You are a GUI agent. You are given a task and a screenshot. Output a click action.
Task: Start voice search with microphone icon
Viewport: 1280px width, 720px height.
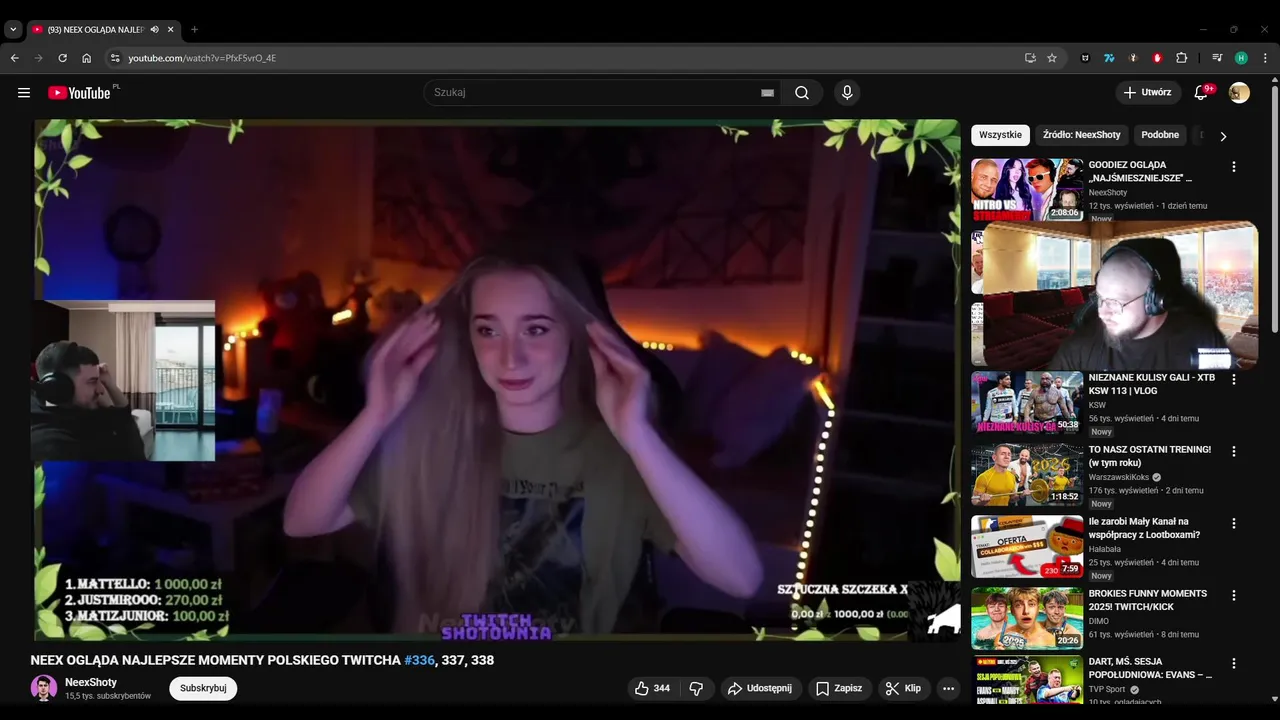[x=847, y=93]
